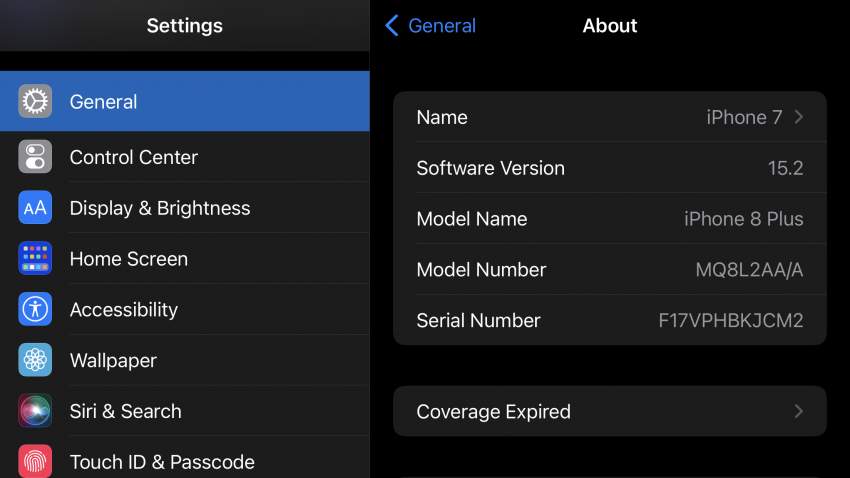Edit the device name iPhone 7
The height and width of the screenshot is (478, 850).
[744, 117]
